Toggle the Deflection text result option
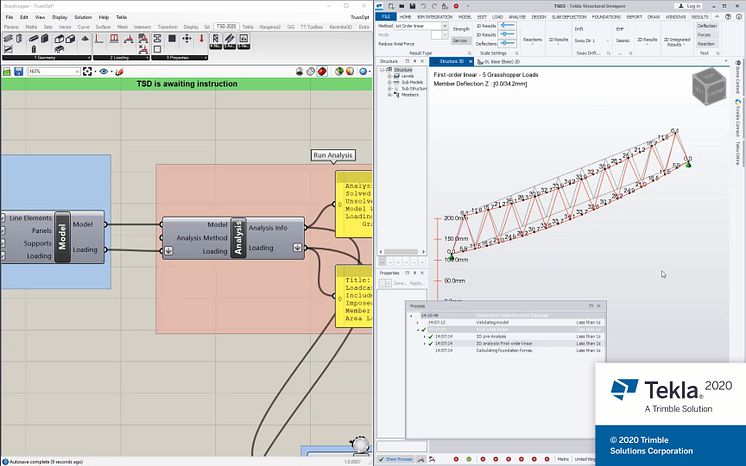 click(706, 26)
